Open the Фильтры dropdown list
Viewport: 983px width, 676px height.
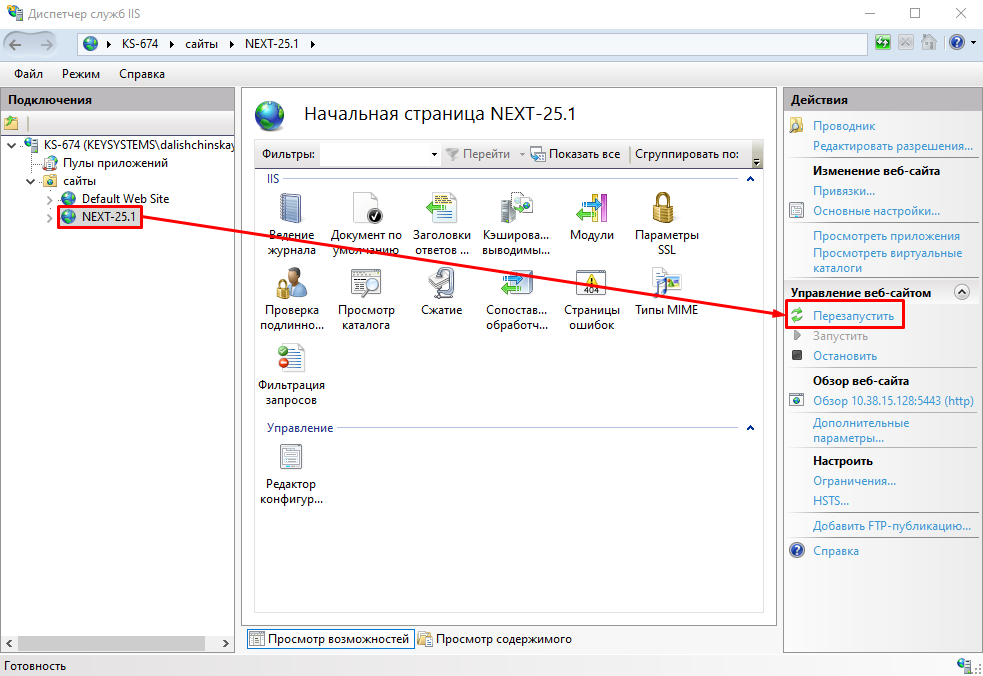tap(434, 155)
